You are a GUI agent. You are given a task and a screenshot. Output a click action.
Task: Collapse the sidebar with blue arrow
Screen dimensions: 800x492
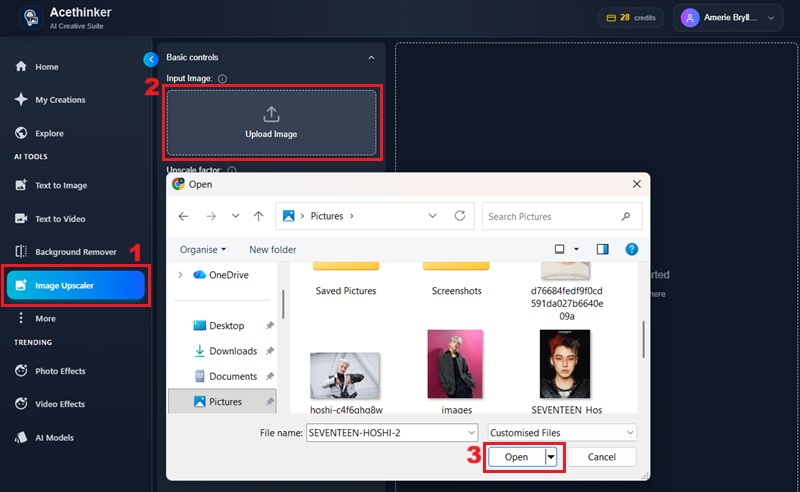150,59
